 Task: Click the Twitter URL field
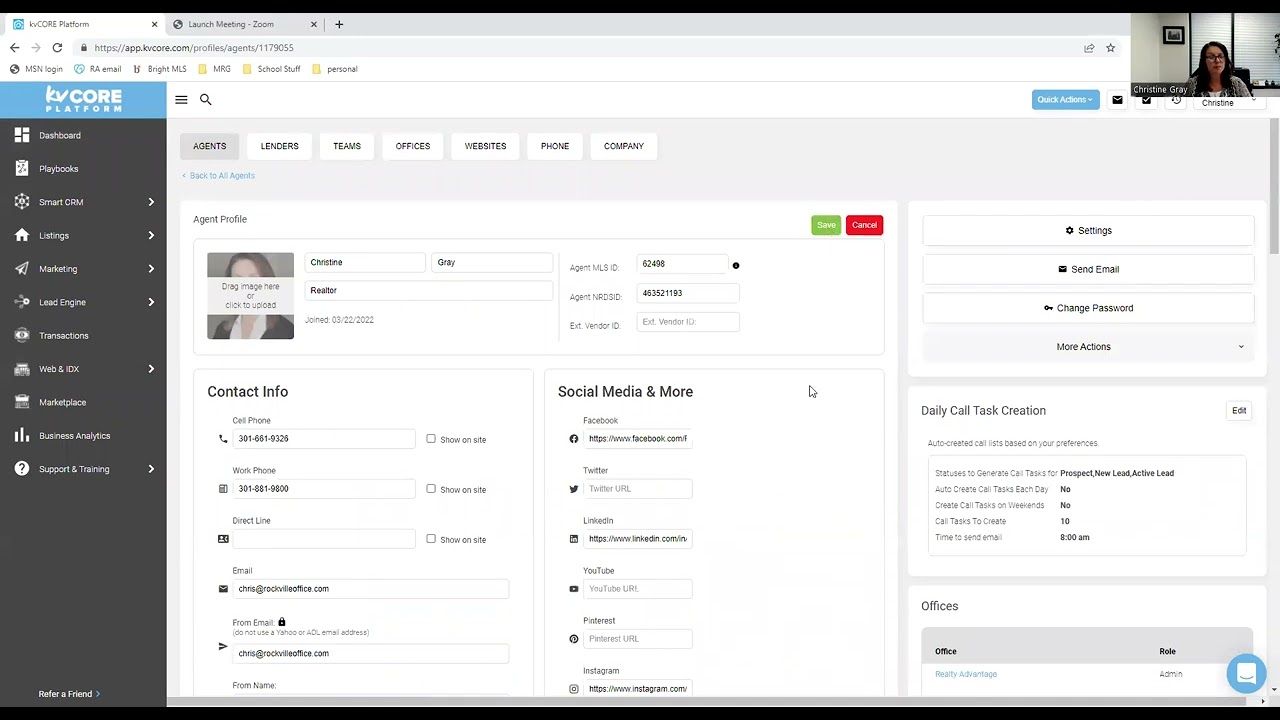click(x=638, y=489)
